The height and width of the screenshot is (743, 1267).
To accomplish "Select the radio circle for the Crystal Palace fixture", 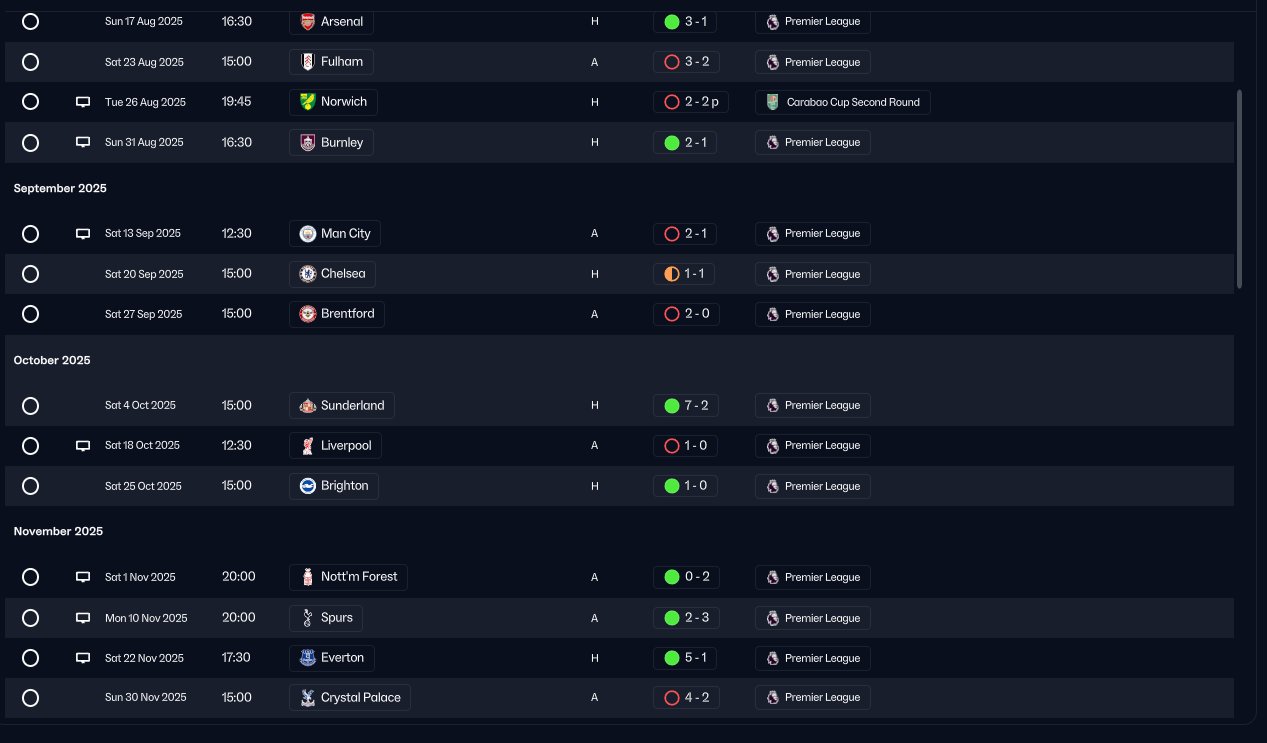I will (30, 698).
